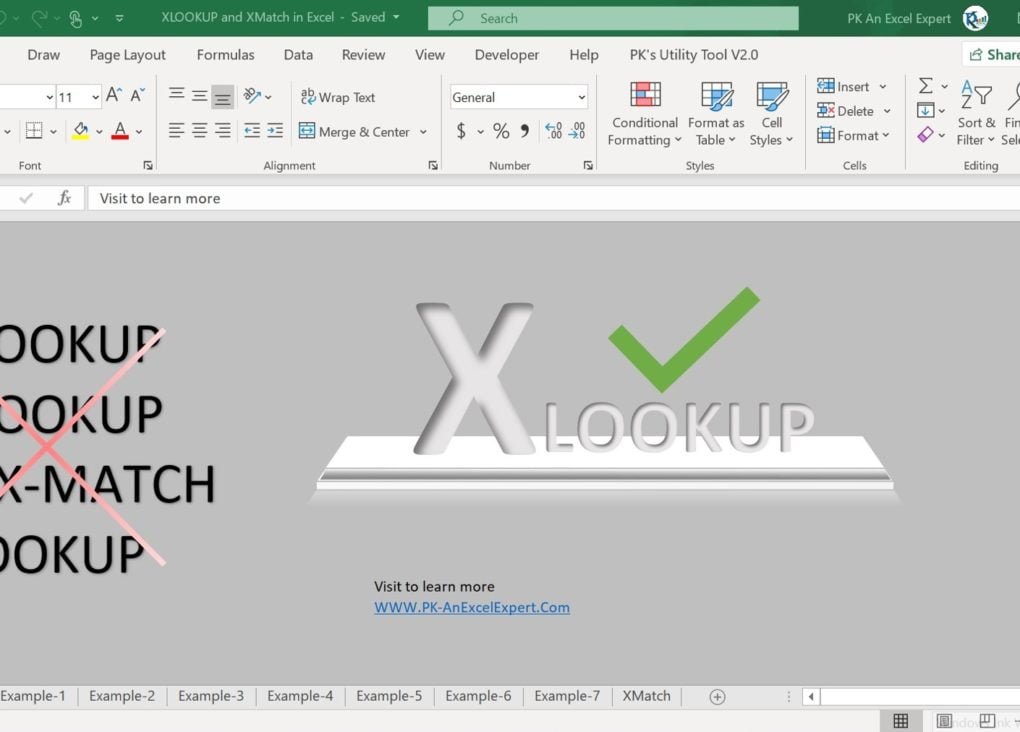Apply top align to cell
This screenshot has width=1020, height=732.
click(176, 95)
